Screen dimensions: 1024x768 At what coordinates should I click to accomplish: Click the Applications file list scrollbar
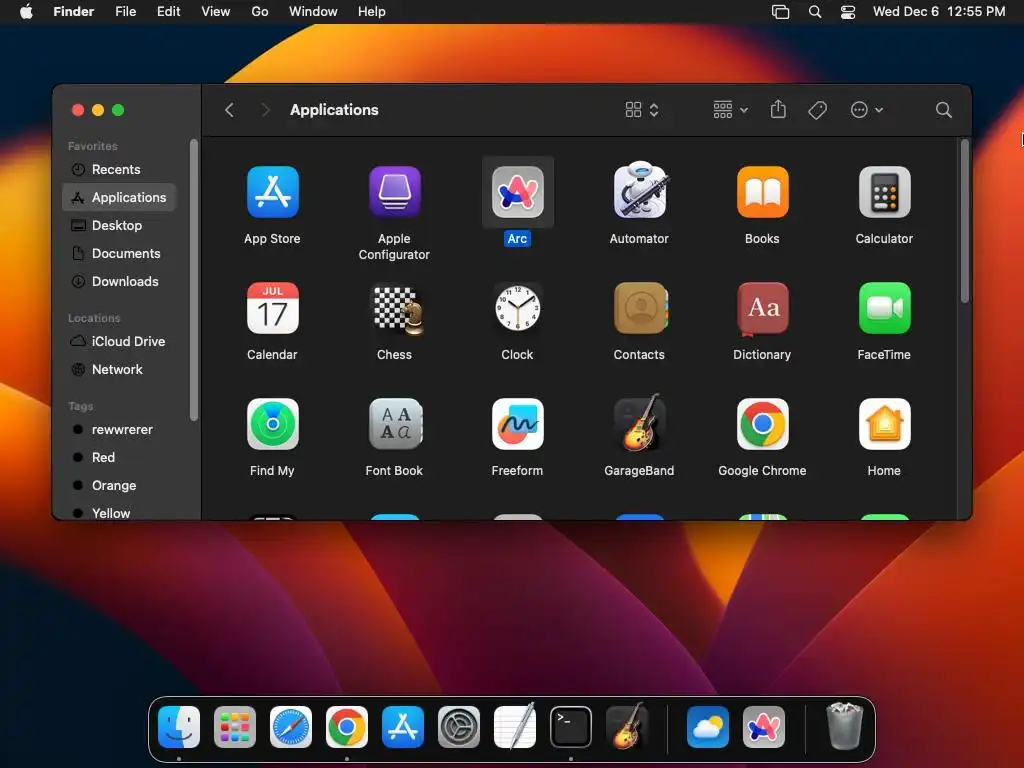pyautogui.click(x=964, y=221)
